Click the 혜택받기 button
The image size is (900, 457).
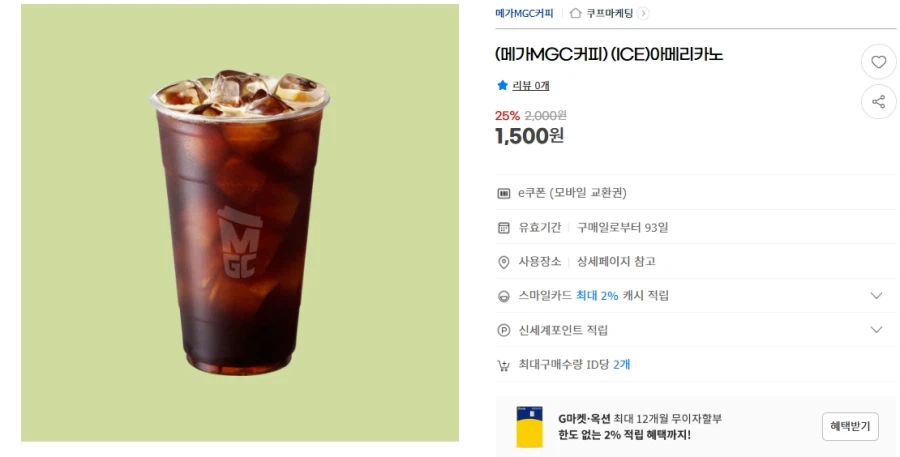pyautogui.click(x=850, y=427)
